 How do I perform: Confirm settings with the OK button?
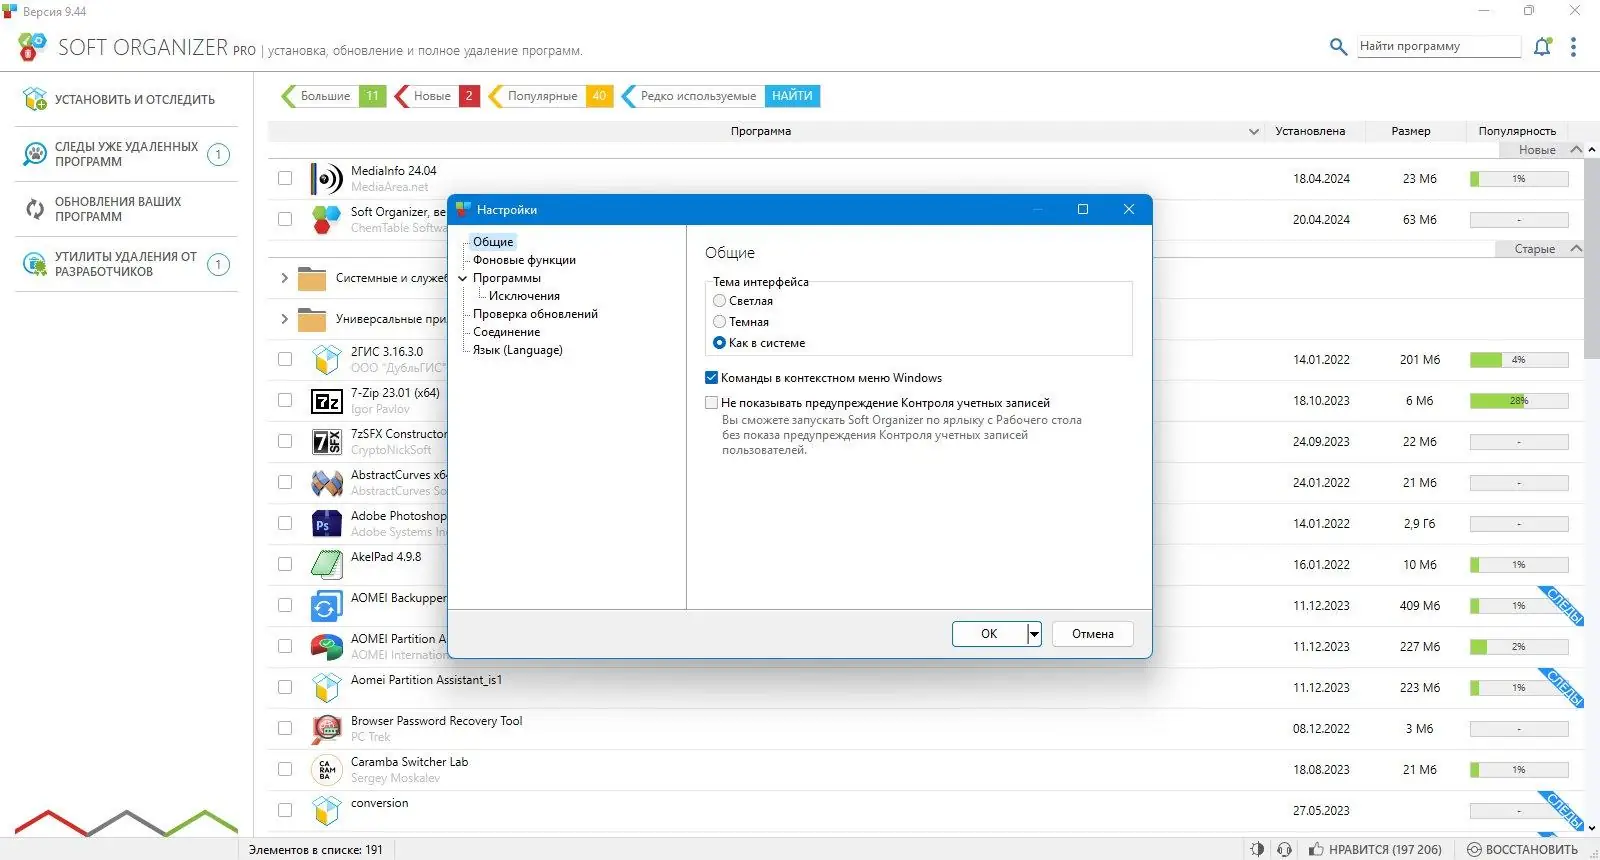[x=989, y=634]
